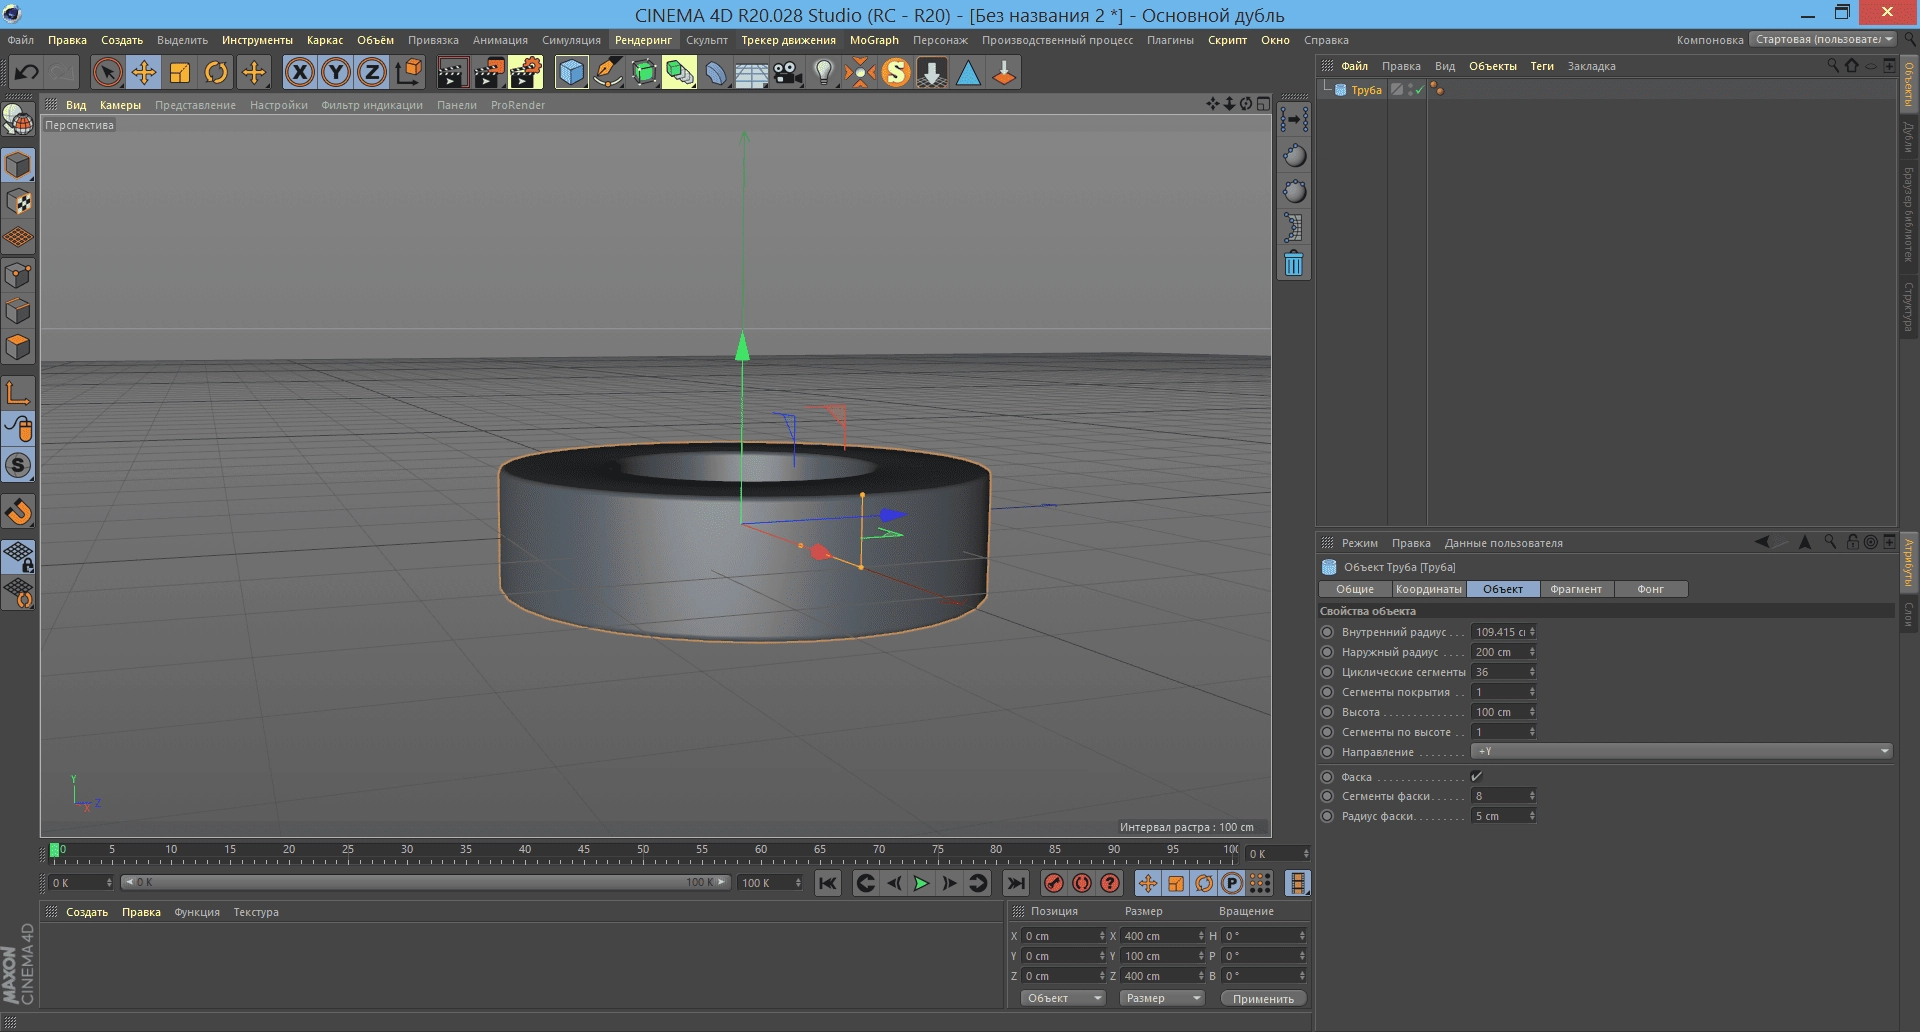
Task: Render to Picture Viewer
Action: click(489, 72)
